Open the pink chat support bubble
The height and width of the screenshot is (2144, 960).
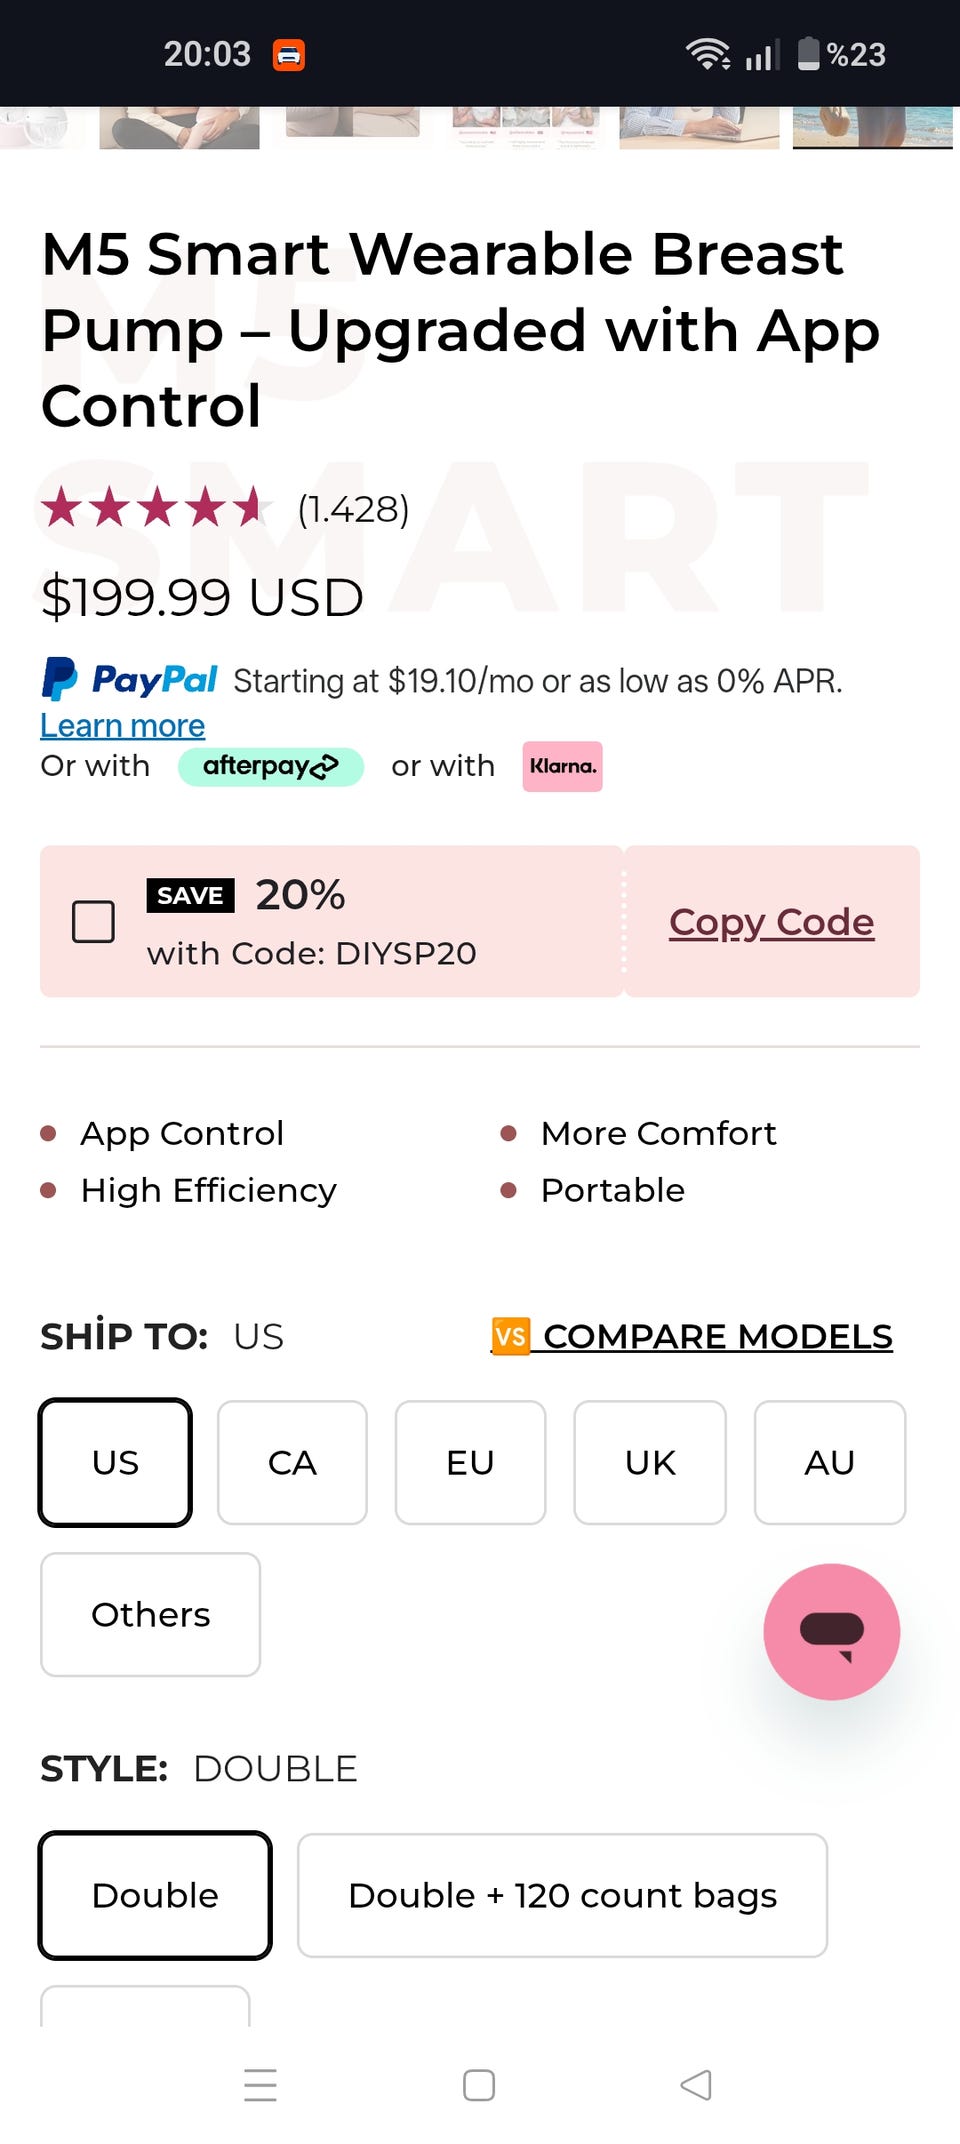(x=831, y=1631)
